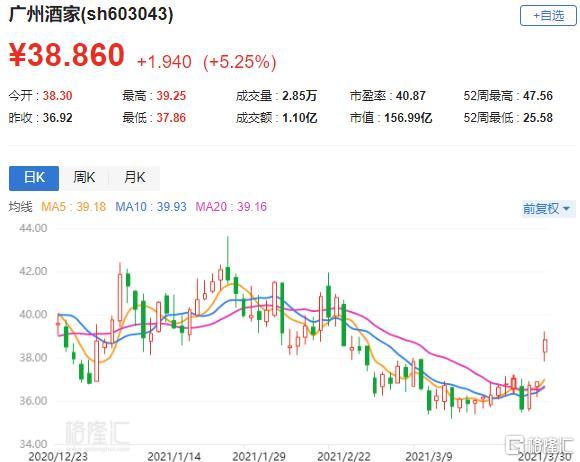Image resolution: width=580 pixels, height=462 pixels.
Task: Click the MA20 moving average legend
Action: pyautogui.click(x=231, y=206)
